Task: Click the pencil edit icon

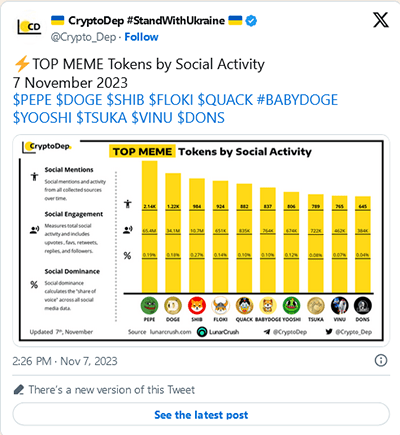Action: point(19,390)
